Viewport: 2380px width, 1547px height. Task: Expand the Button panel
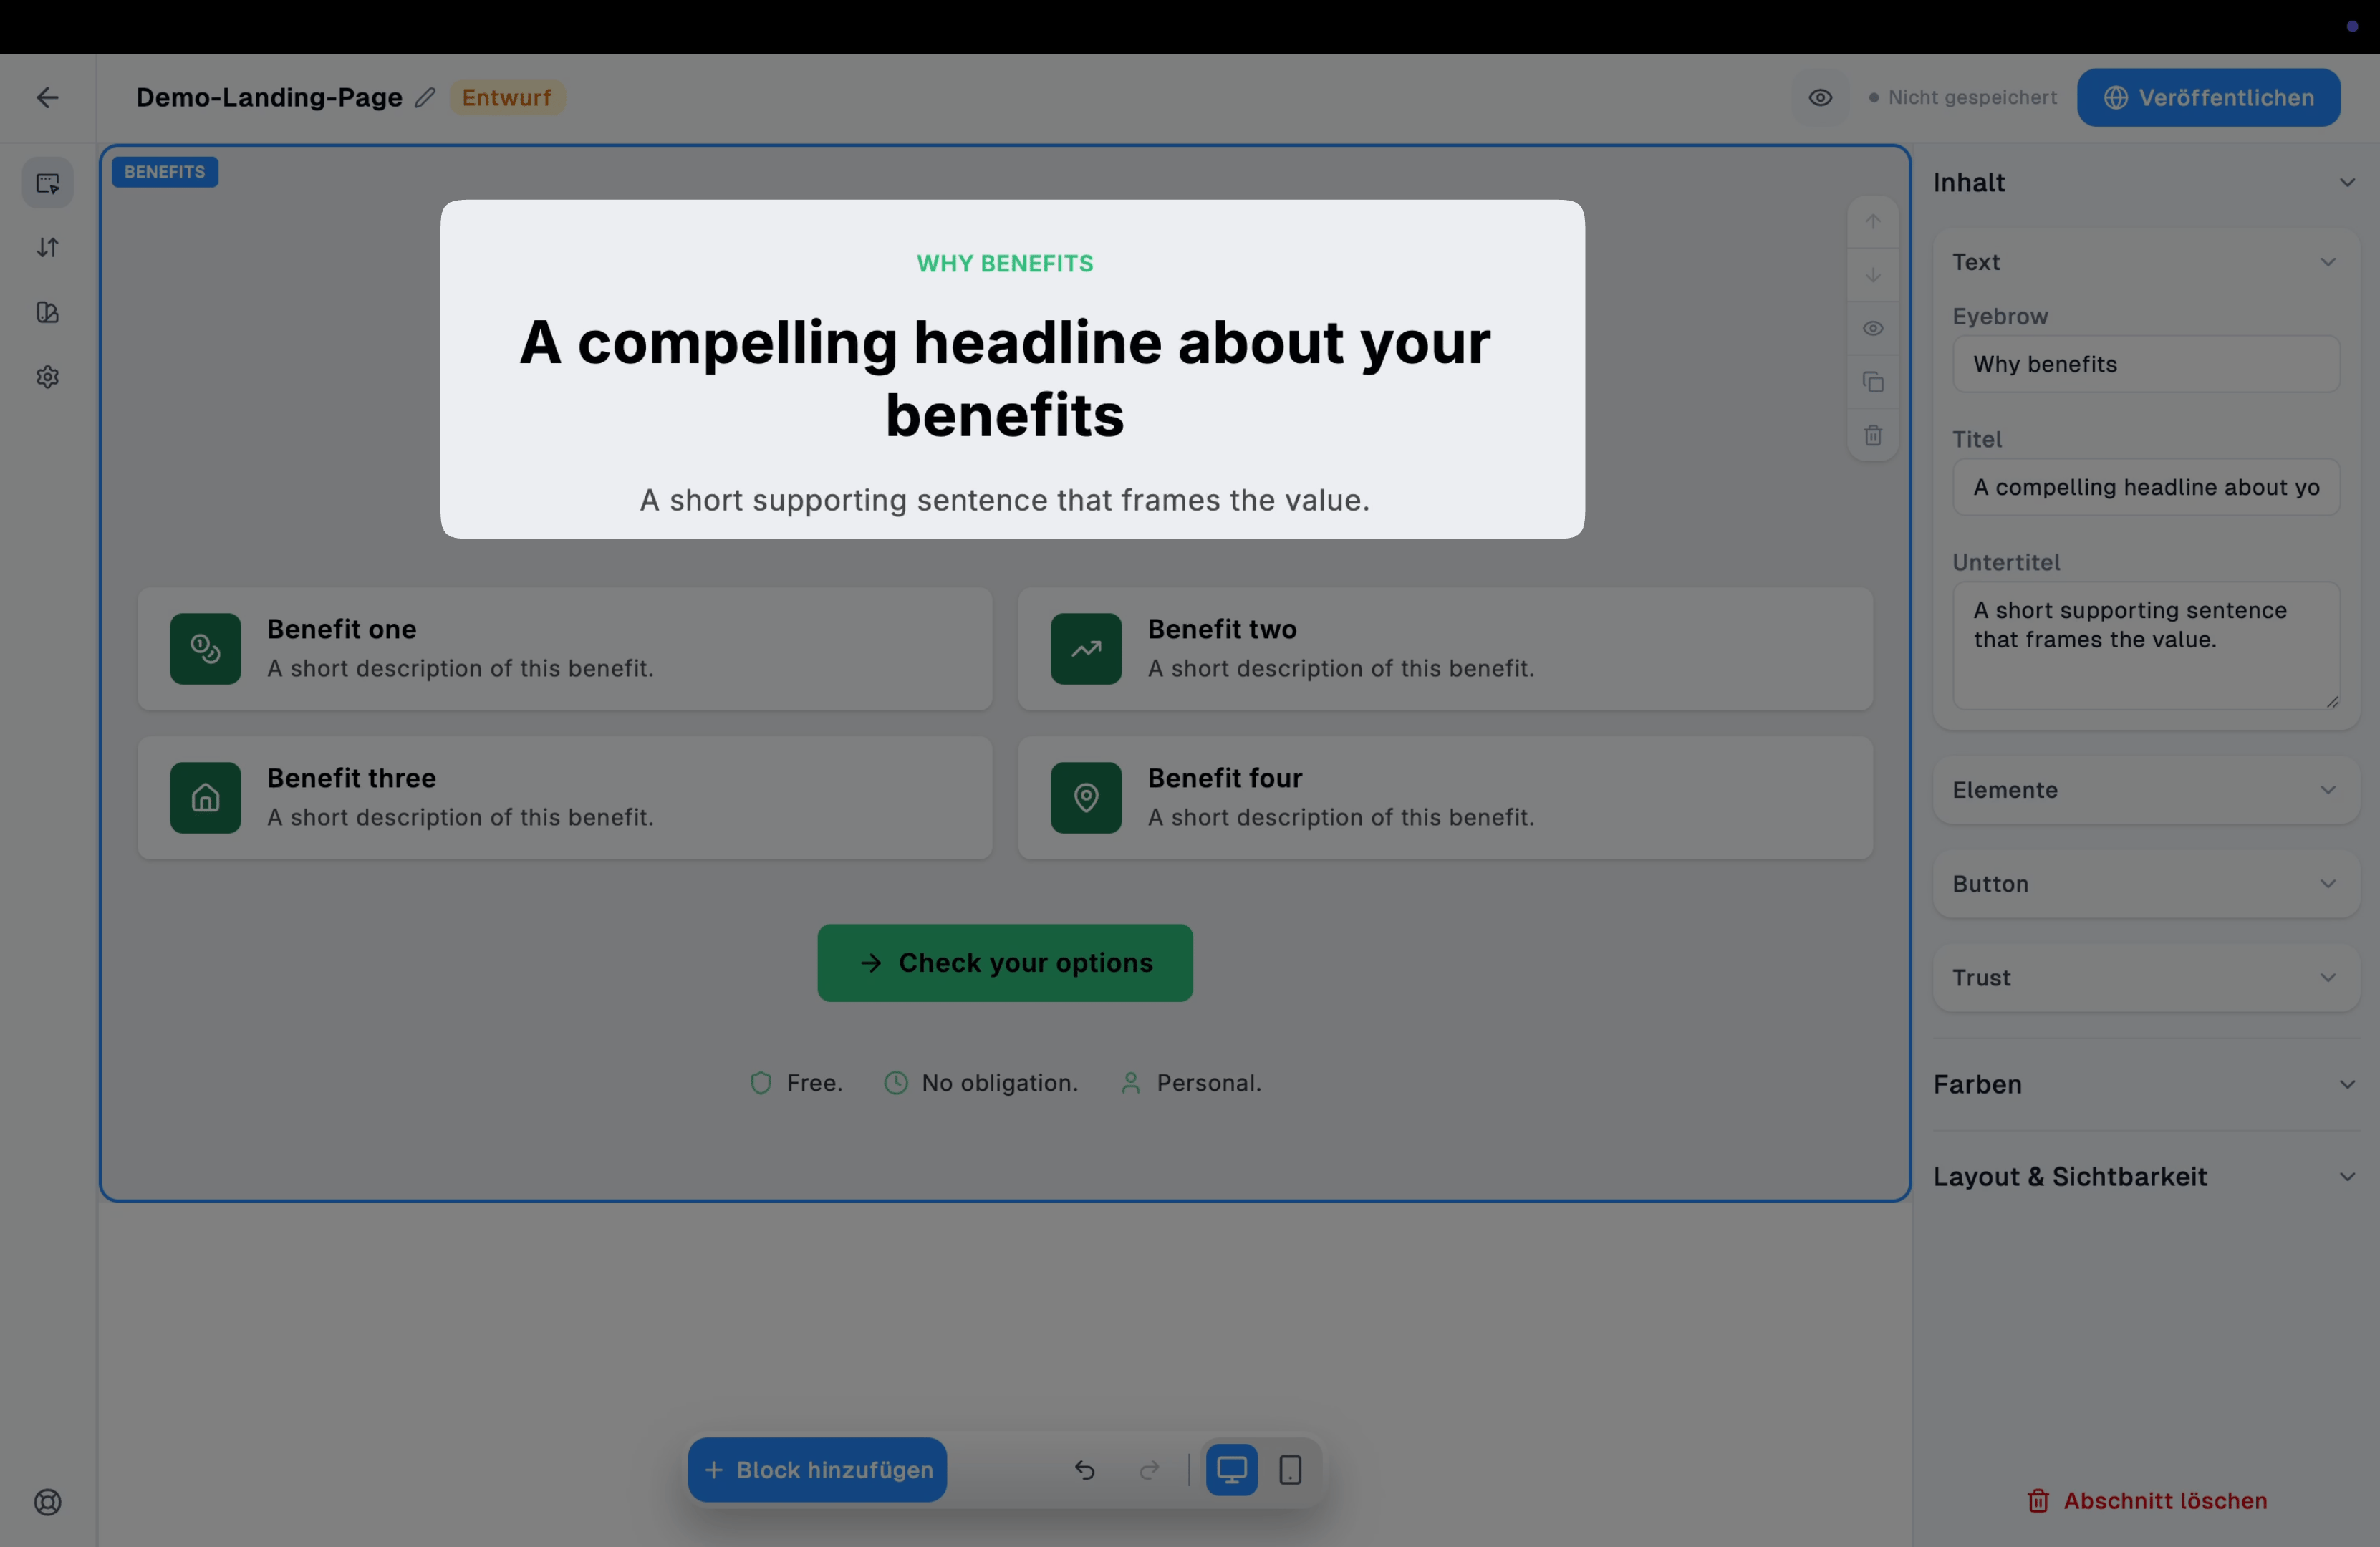click(2145, 884)
